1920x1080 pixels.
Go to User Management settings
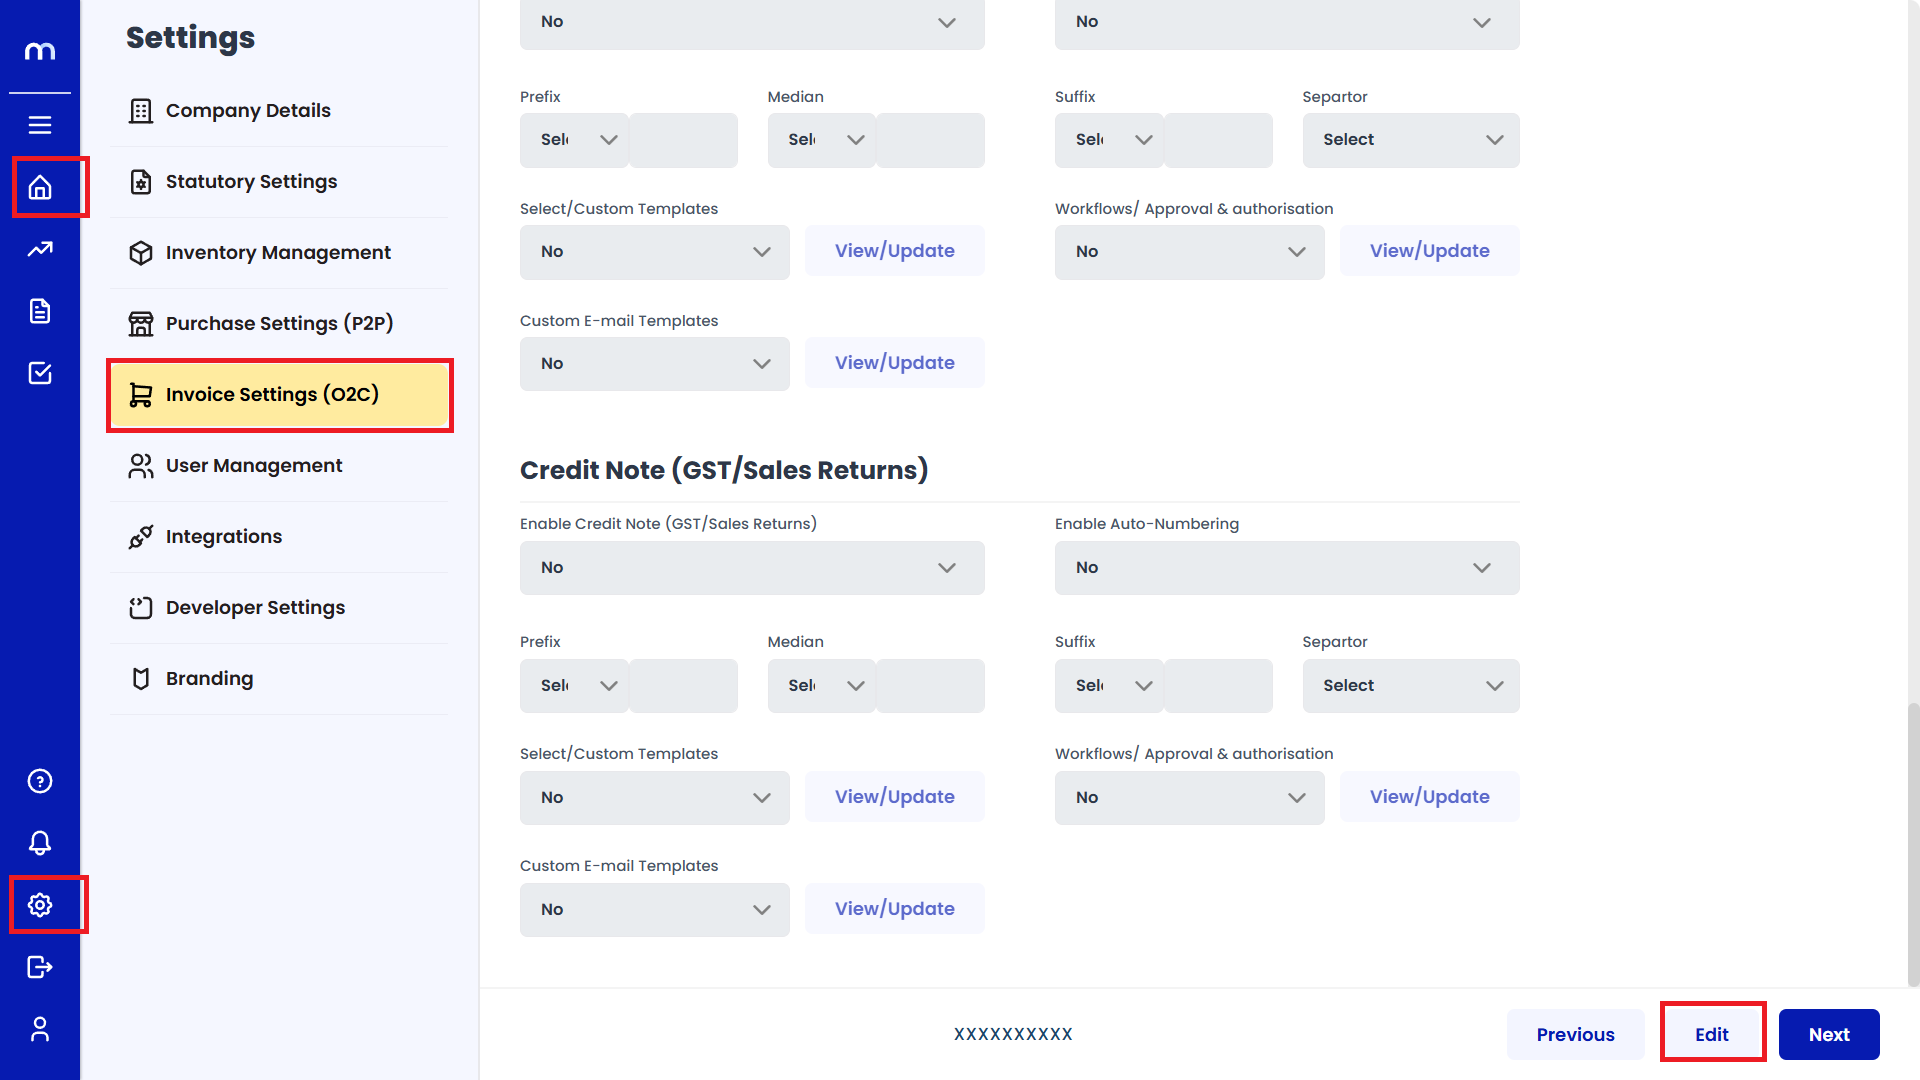click(x=254, y=466)
